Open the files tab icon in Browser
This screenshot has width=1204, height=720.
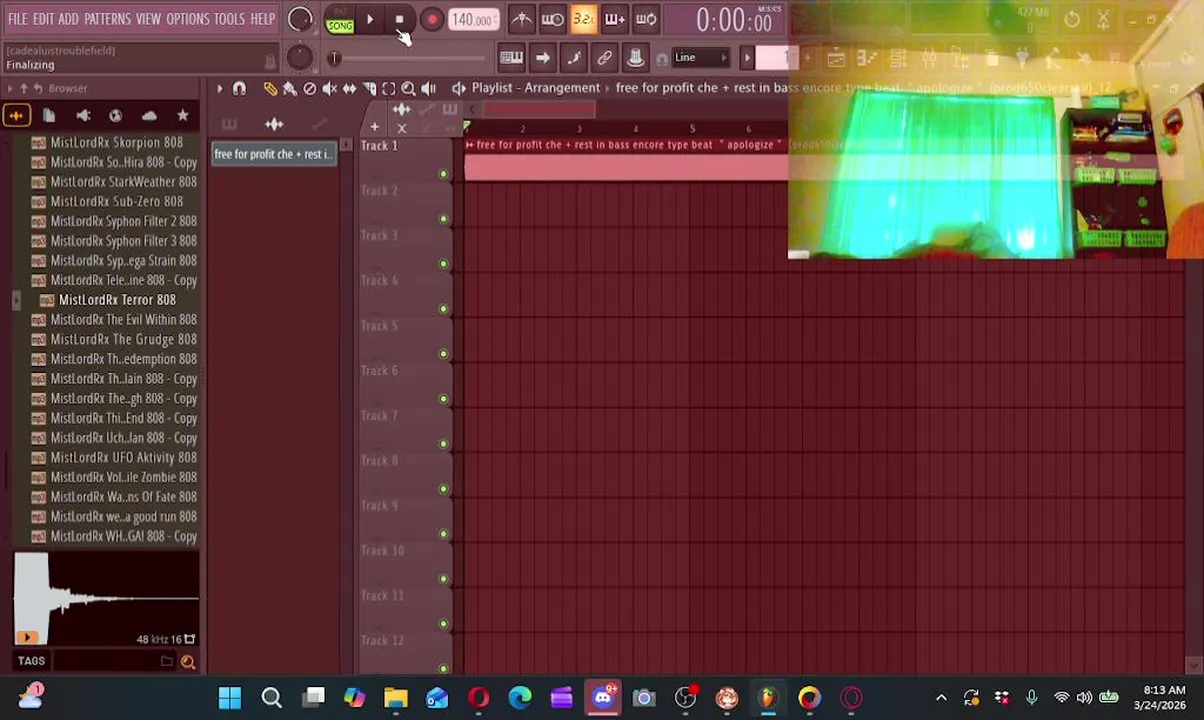point(49,116)
